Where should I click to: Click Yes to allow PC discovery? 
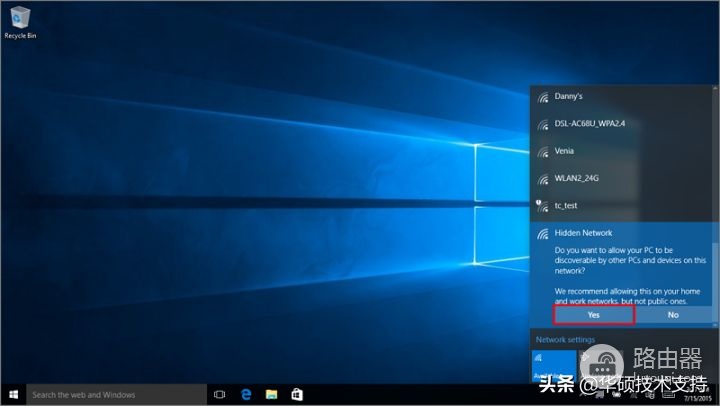(x=594, y=315)
